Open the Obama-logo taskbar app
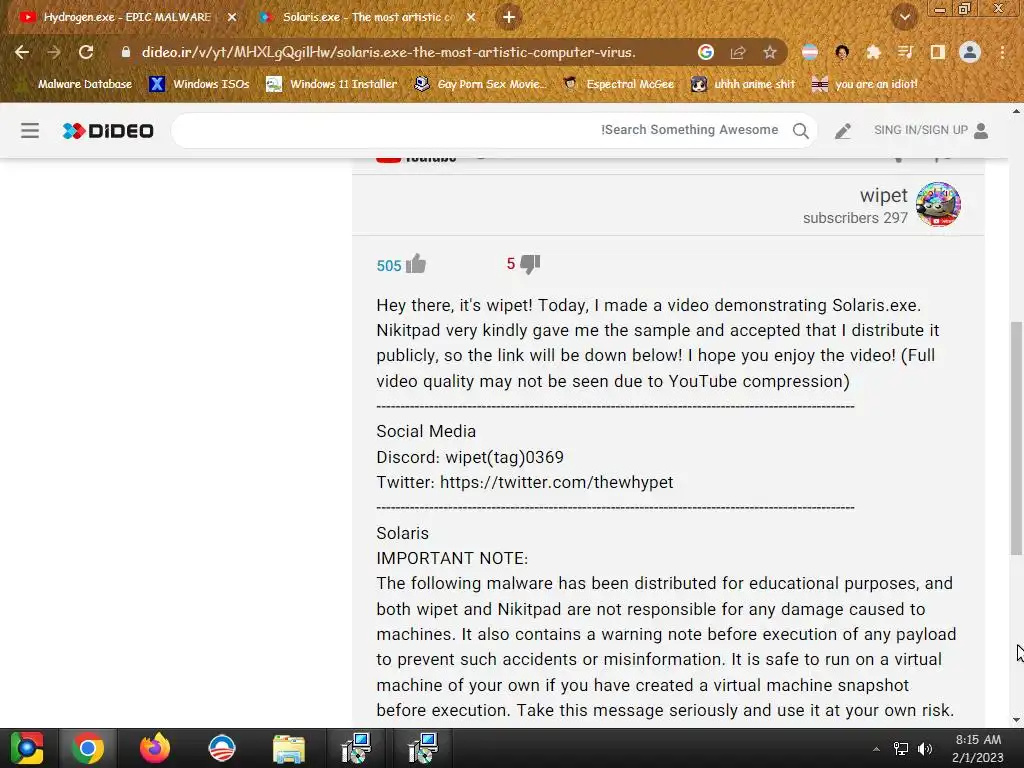 (x=222, y=748)
